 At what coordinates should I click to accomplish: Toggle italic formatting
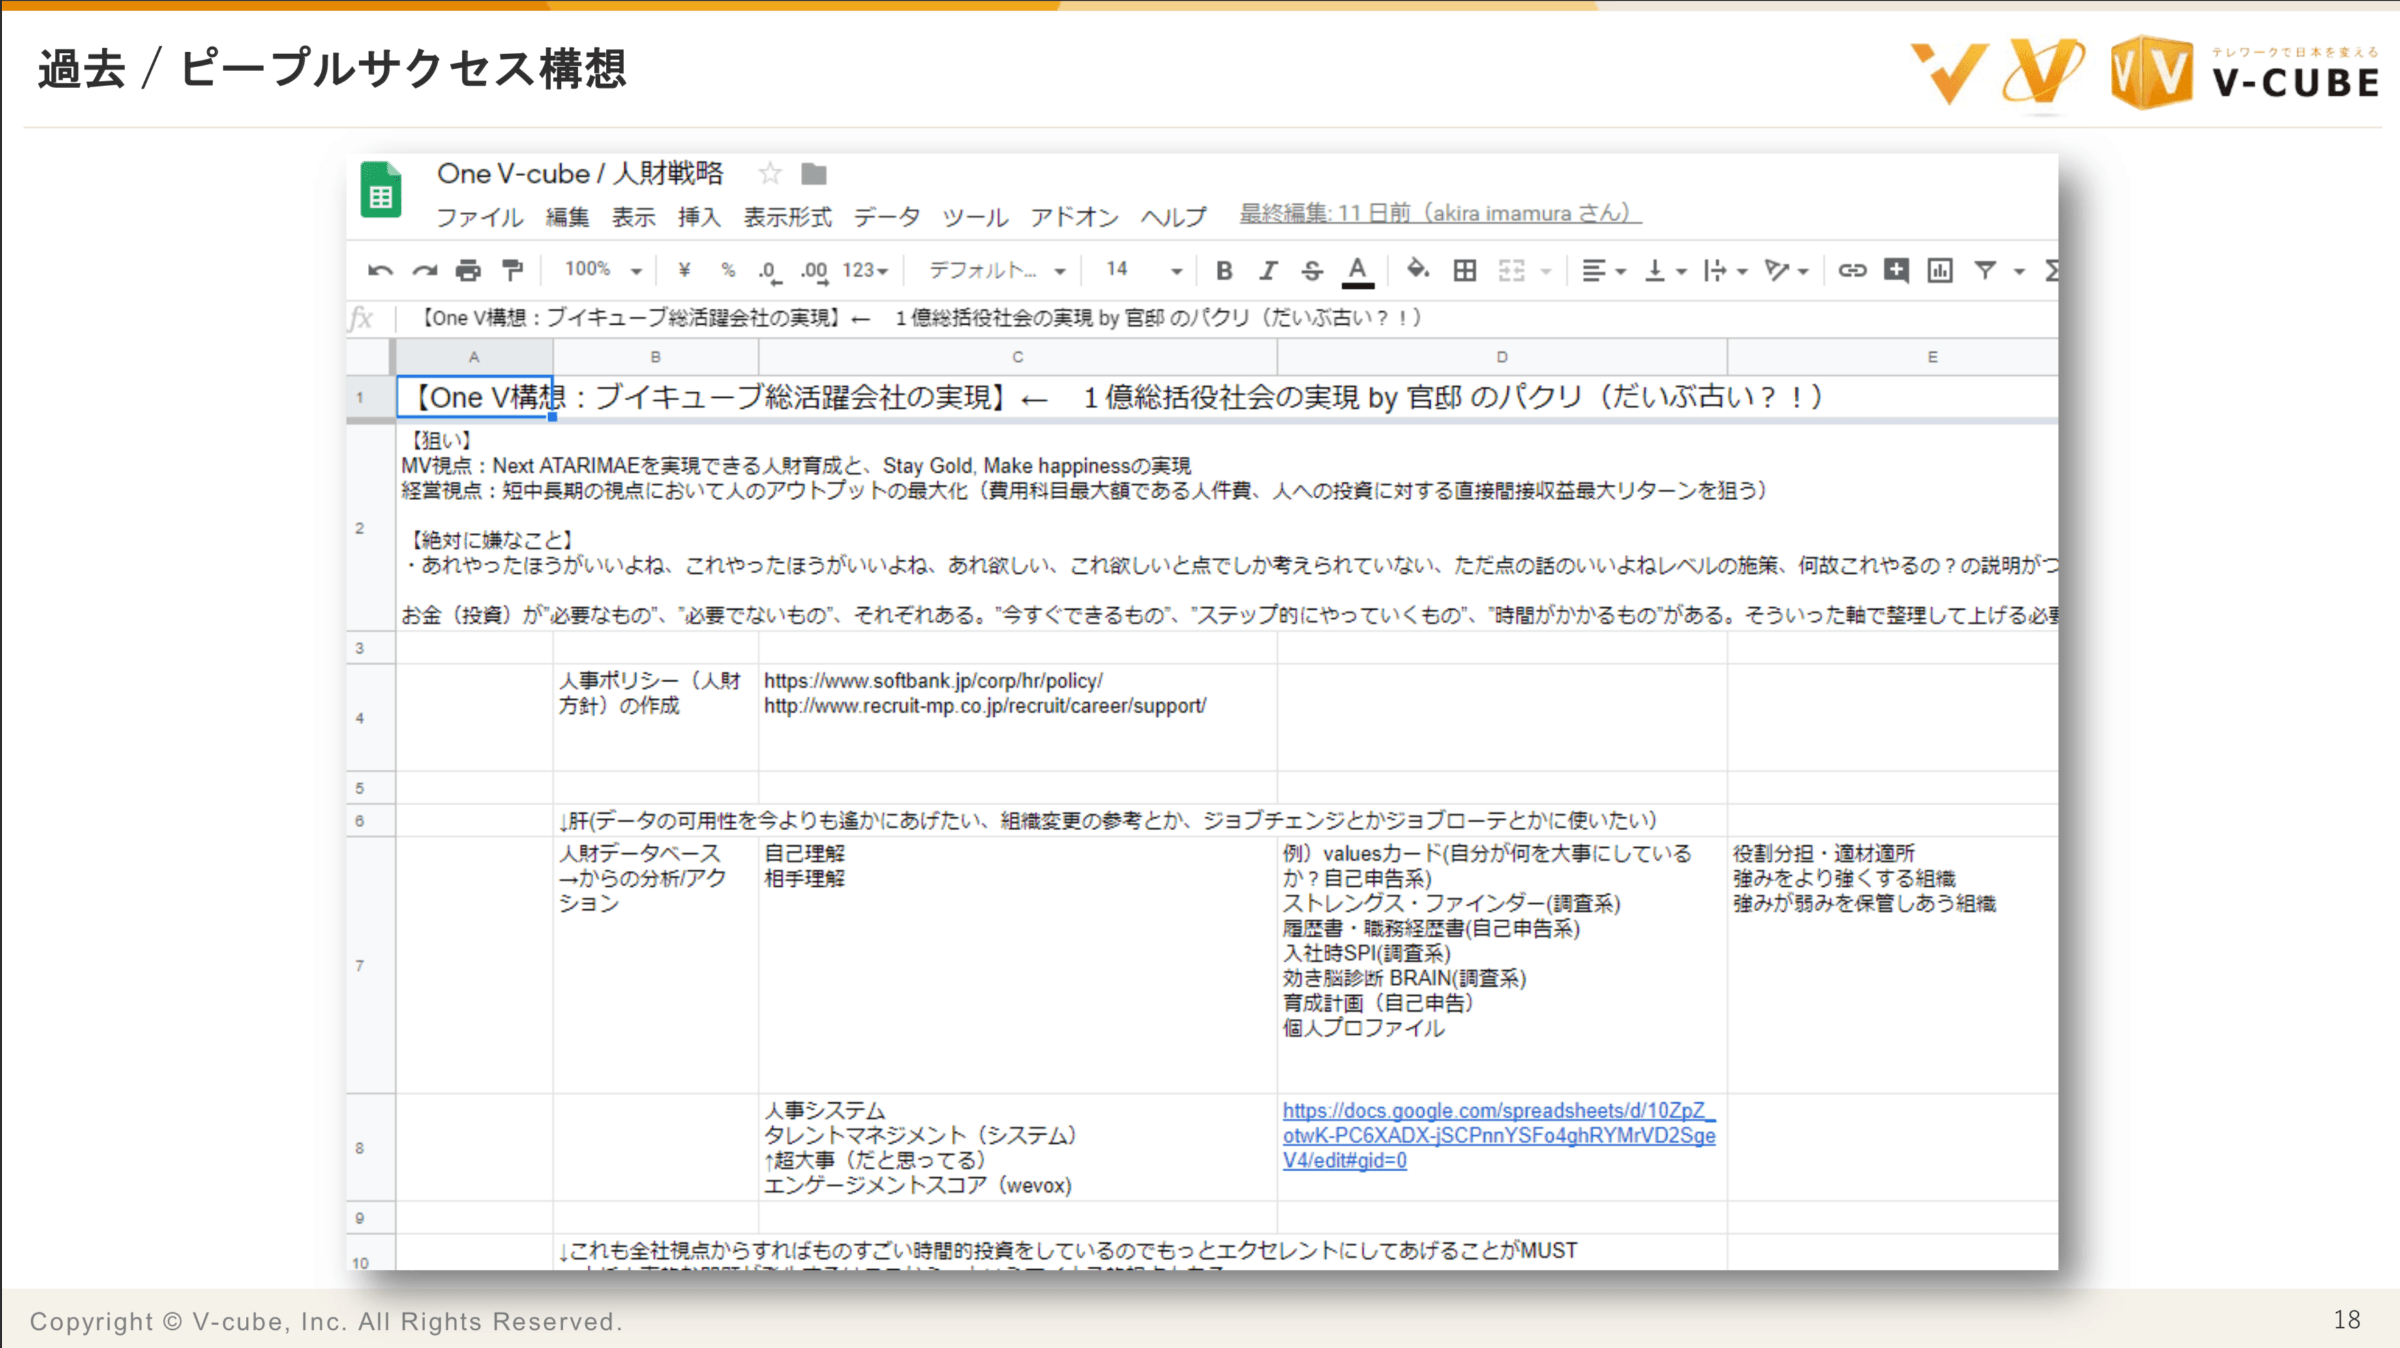(x=1268, y=270)
